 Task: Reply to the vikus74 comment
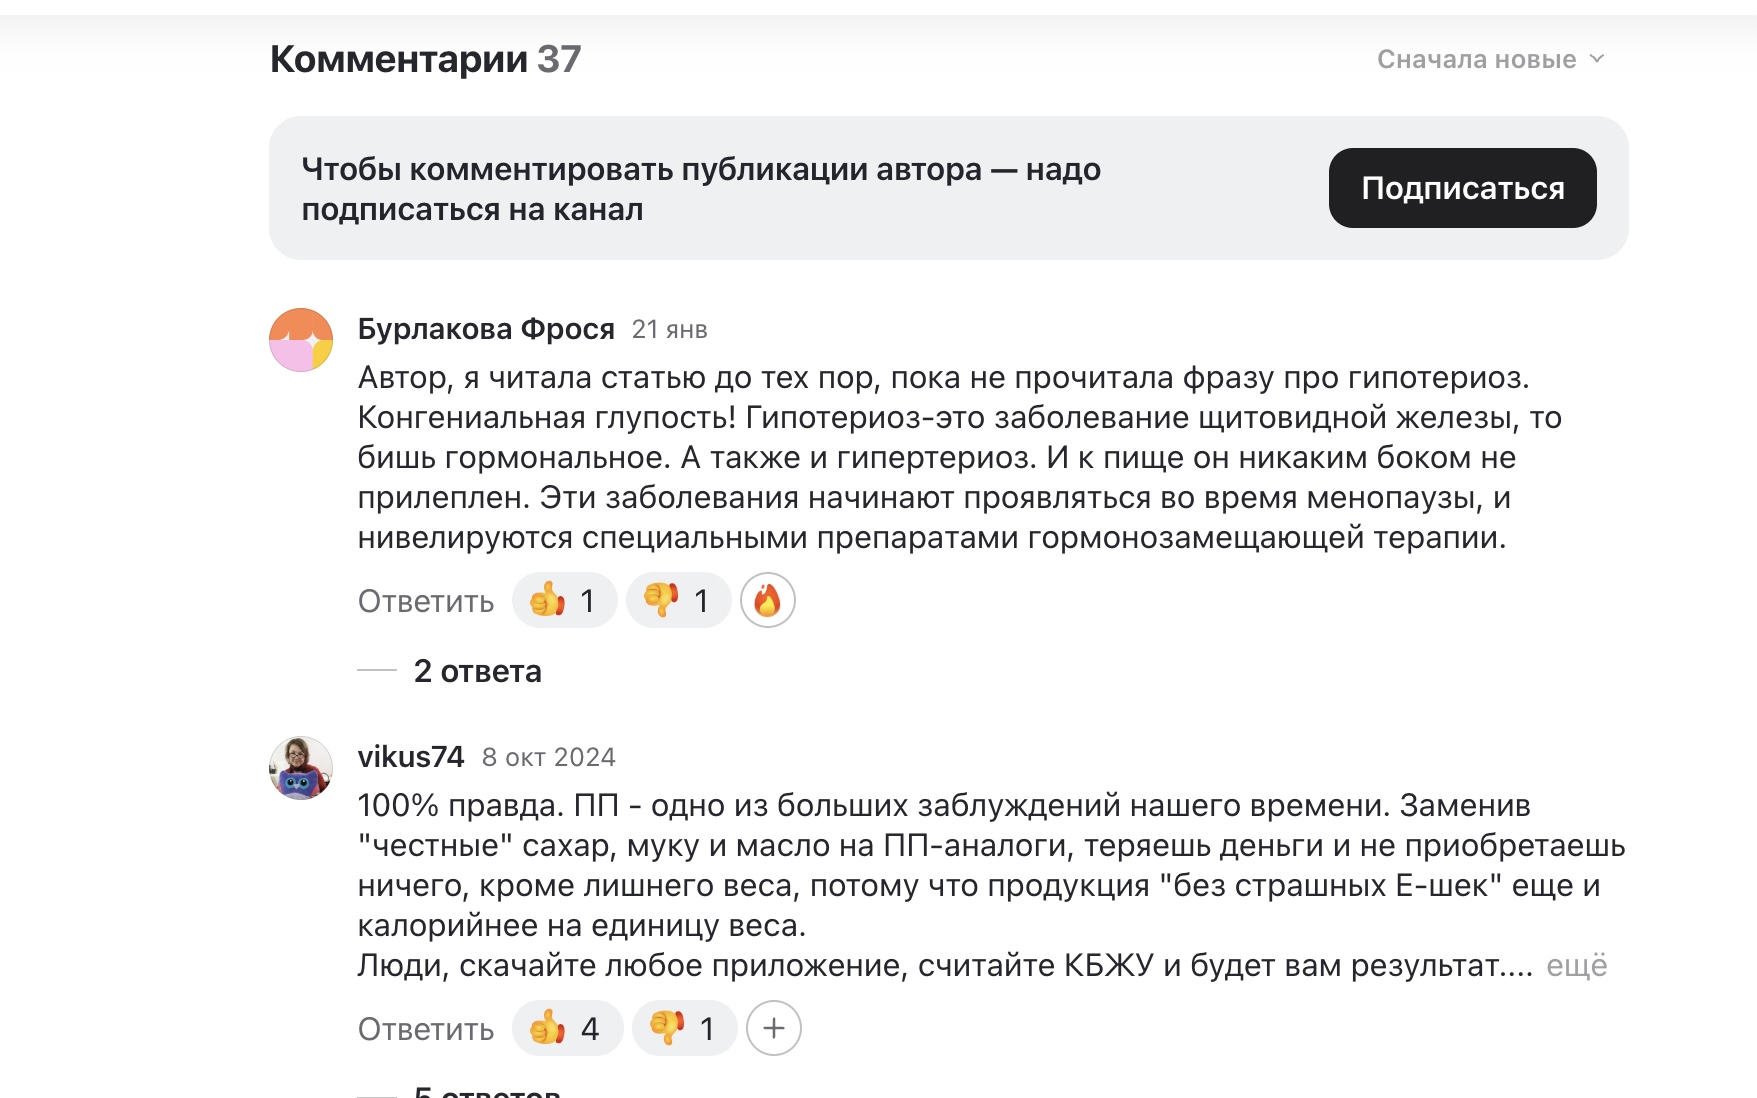coord(426,1030)
